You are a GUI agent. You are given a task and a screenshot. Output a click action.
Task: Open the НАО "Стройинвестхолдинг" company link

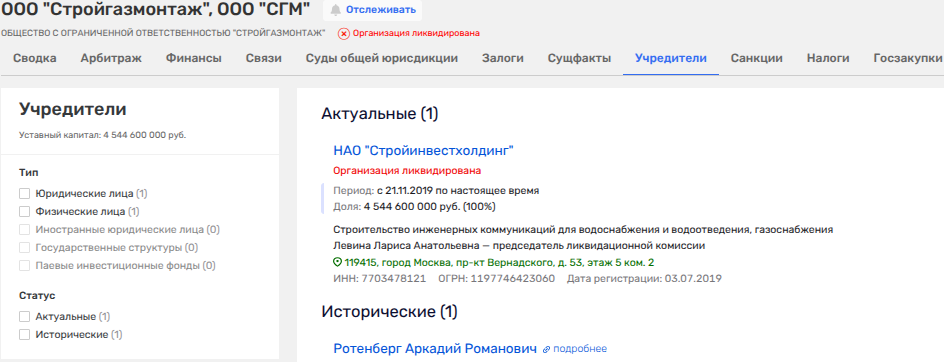(x=423, y=151)
